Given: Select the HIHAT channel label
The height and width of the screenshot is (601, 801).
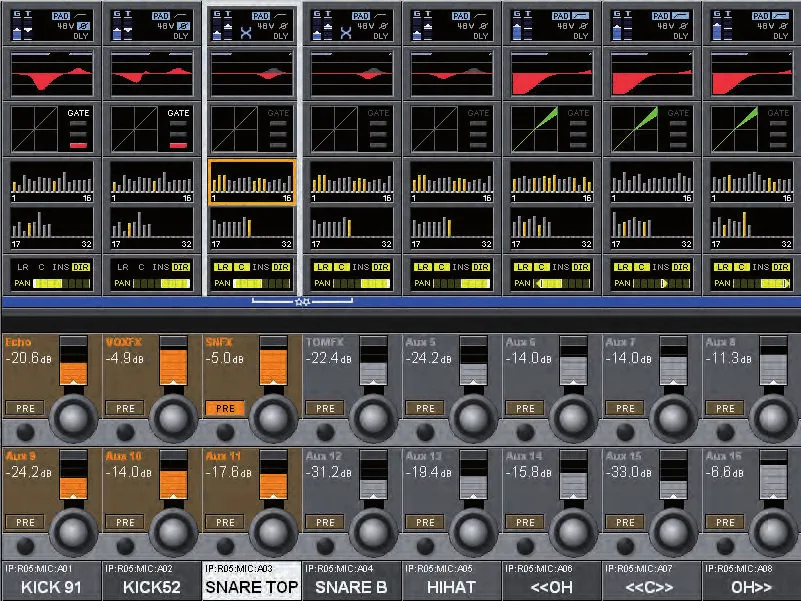Looking at the screenshot, I should (452, 581).
